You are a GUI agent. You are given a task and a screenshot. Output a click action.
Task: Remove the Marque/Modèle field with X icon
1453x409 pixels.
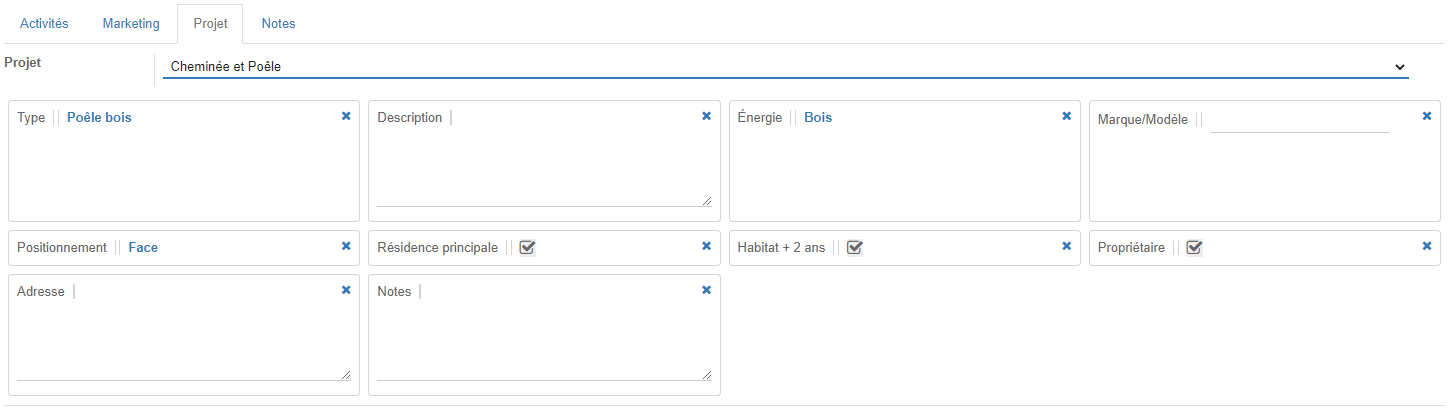(x=1427, y=116)
